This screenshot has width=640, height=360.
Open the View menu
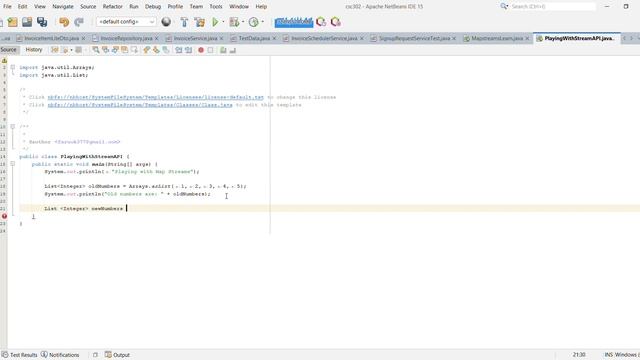(40, 7)
